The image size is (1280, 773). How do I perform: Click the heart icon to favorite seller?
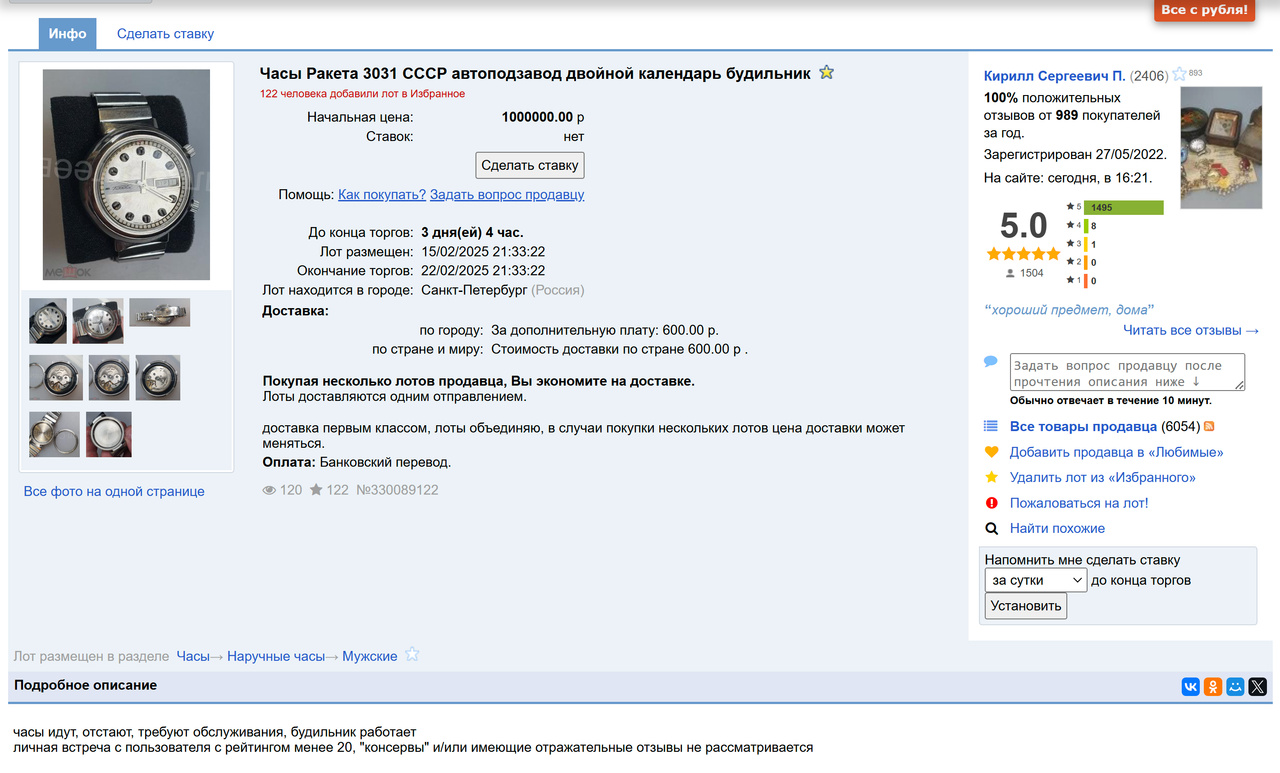992,452
